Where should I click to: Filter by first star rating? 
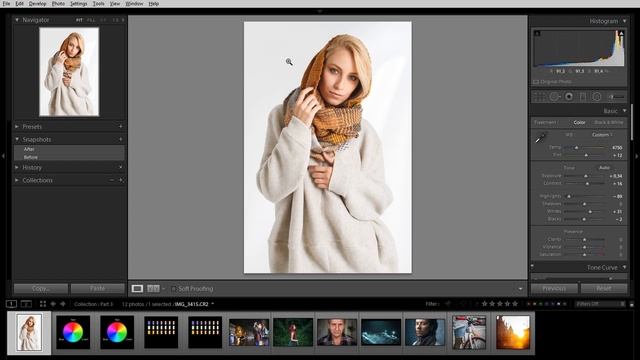[x=484, y=304]
